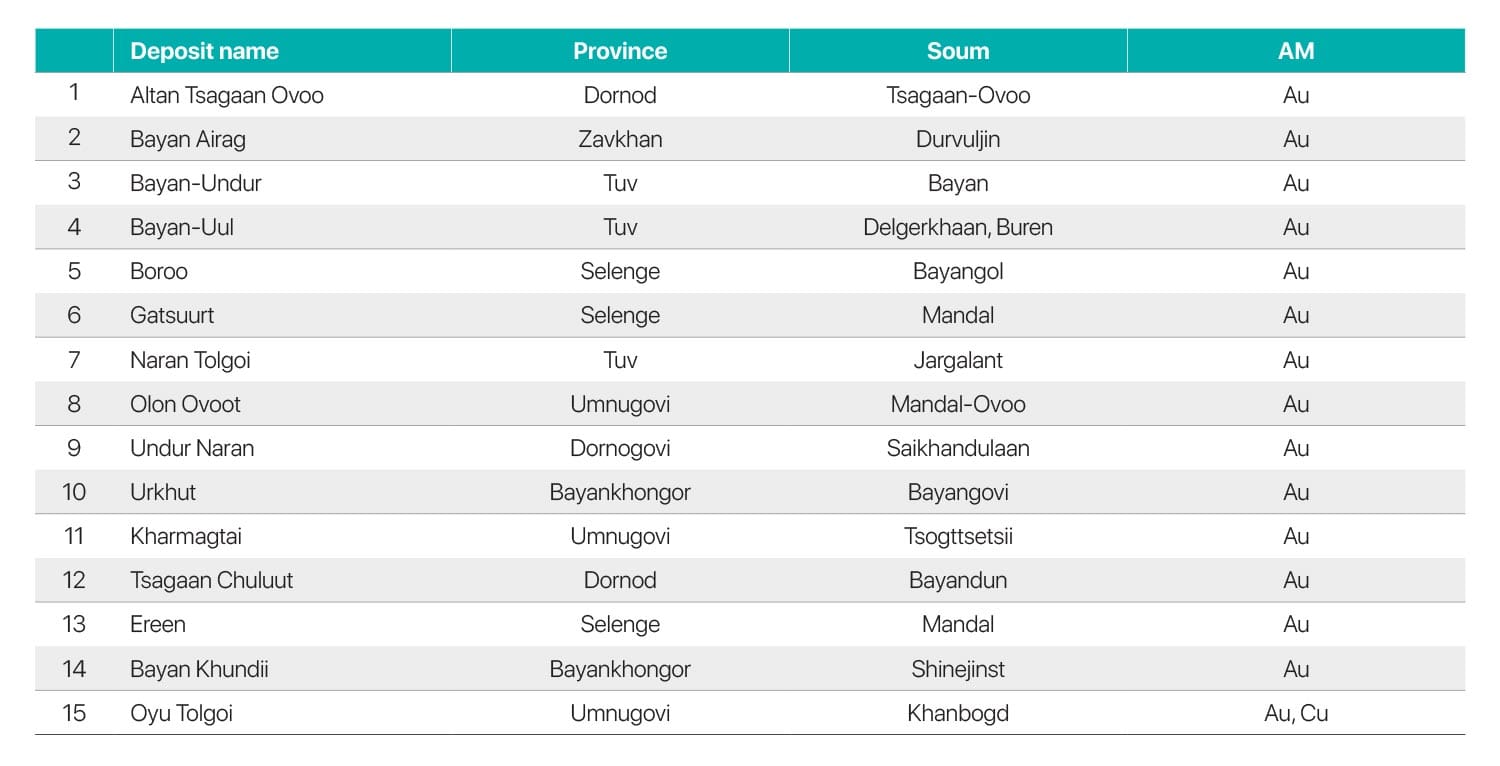Viewport: 1500px width, 766px height.
Task: Click the Oyu Tolgoi deposit name
Action: click(181, 713)
